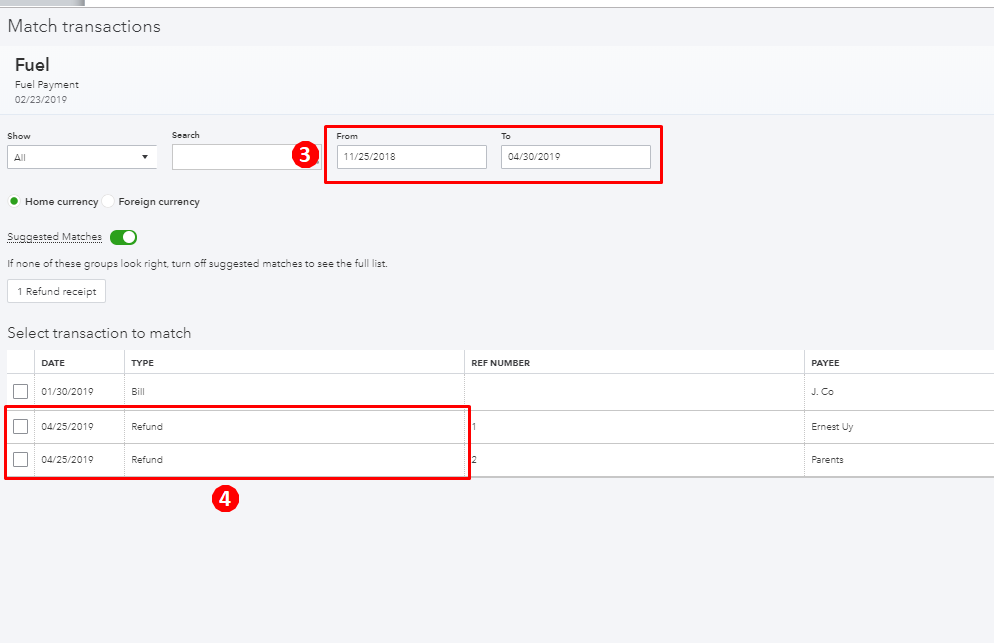
Task: Open the Show filter dropdown
Action: [x=82, y=157]
